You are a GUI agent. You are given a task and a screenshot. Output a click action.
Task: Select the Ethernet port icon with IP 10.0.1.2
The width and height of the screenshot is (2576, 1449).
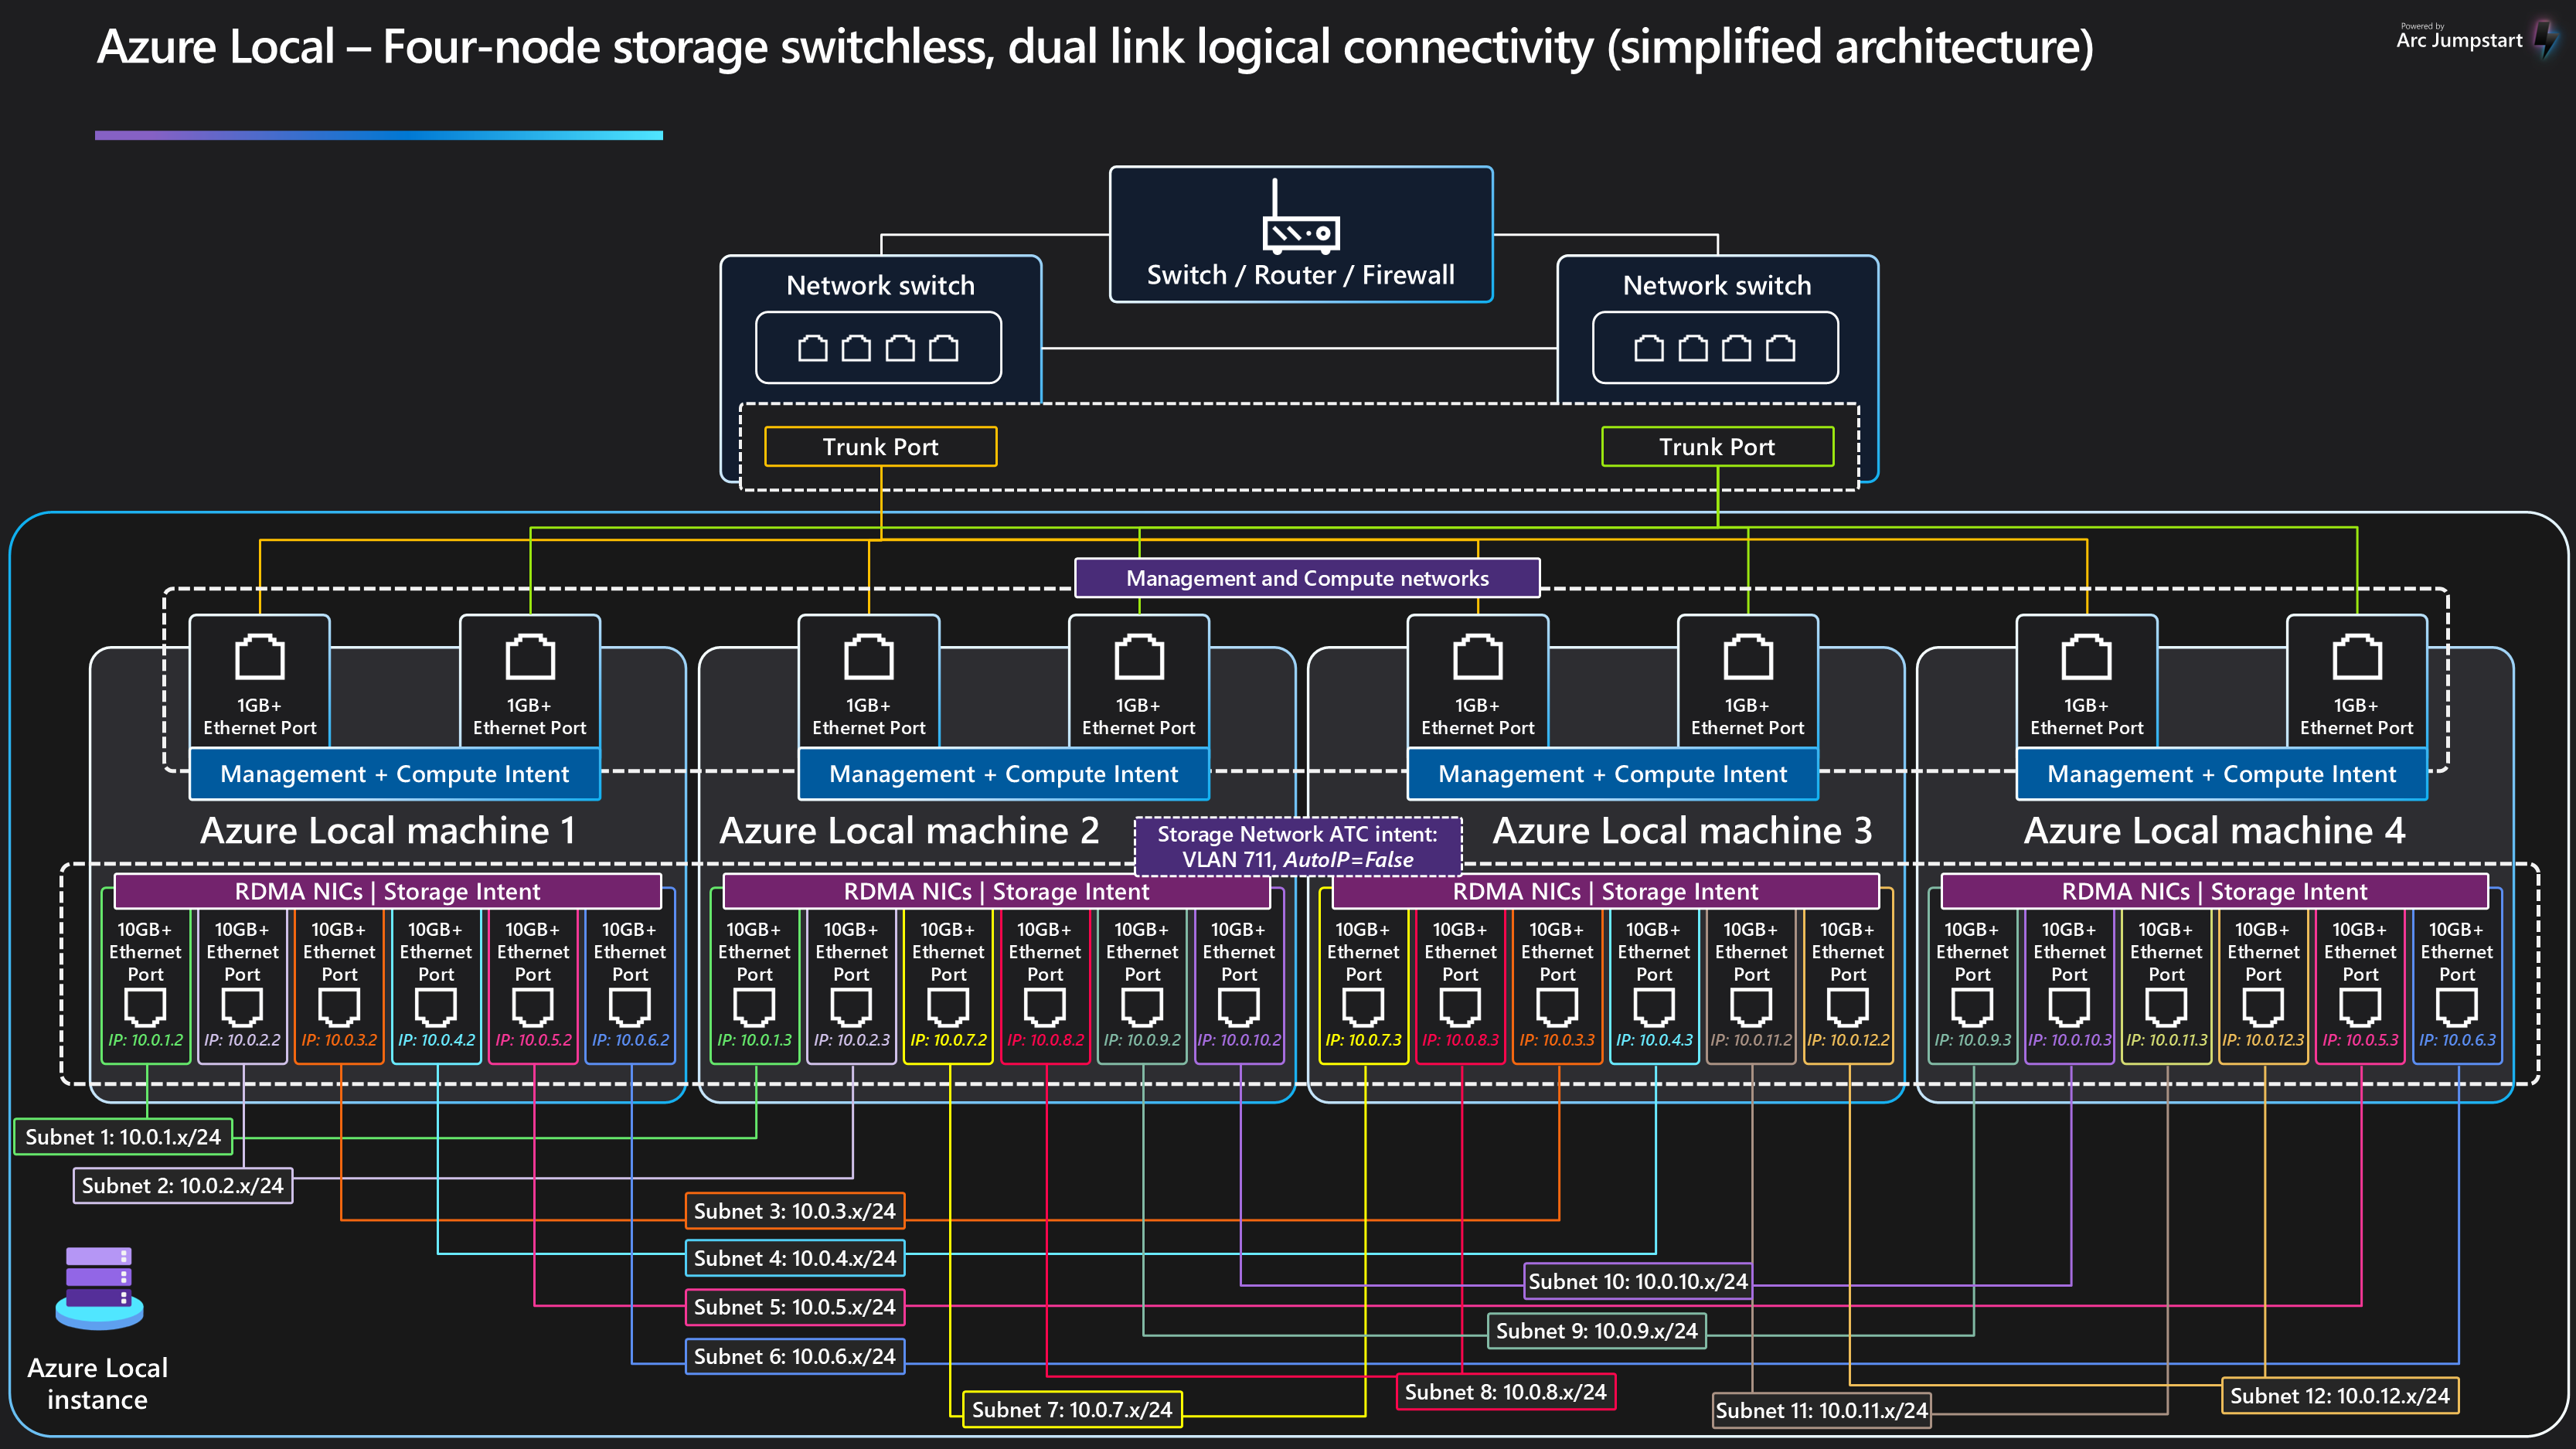(x=145, y=1007)
